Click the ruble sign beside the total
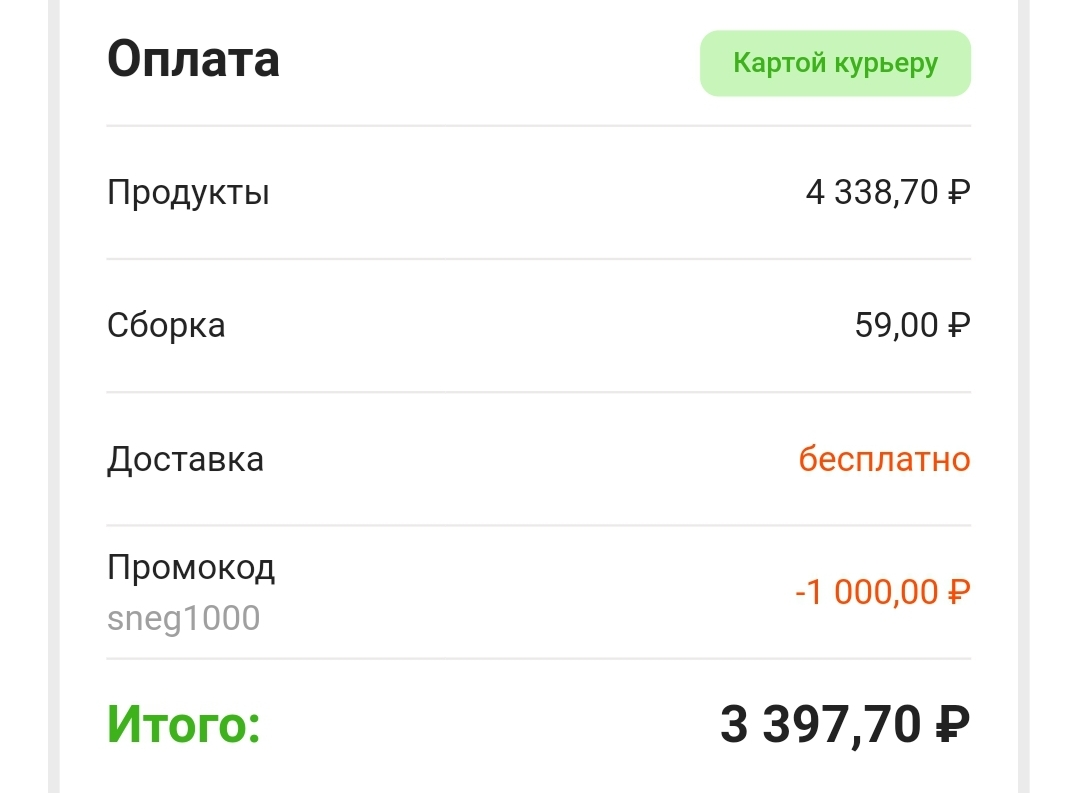1080x793 pixels. click(x=953, y=723)
